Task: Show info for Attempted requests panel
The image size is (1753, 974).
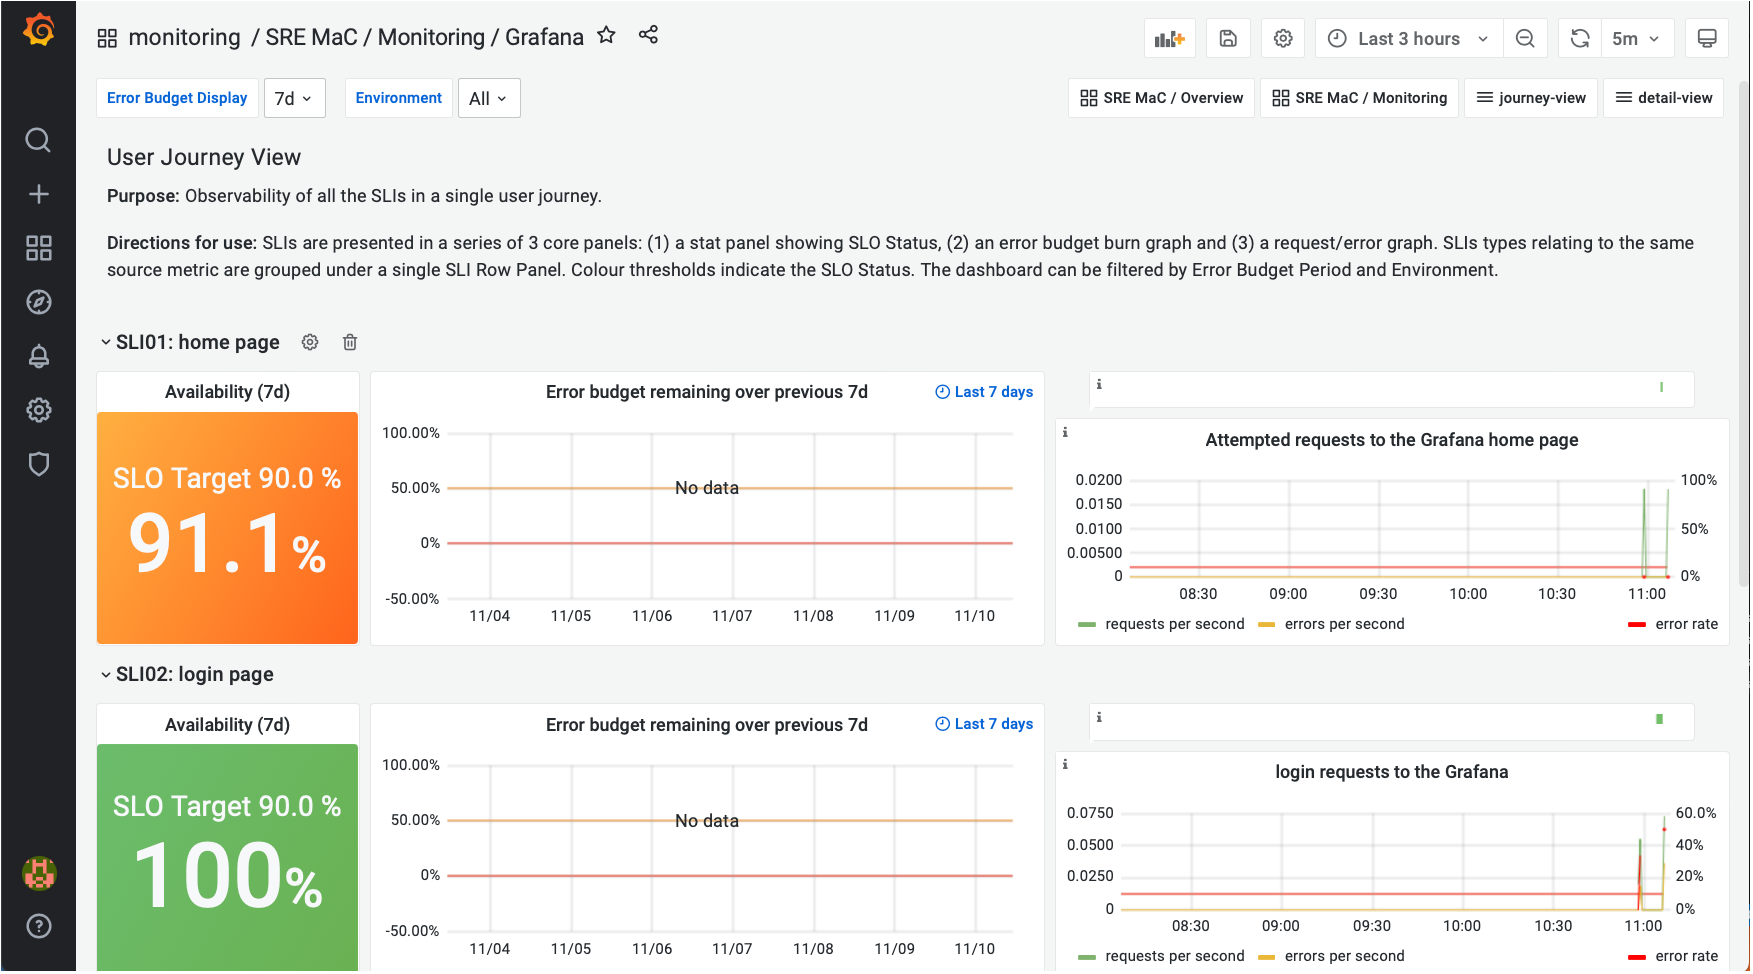Action: (1065, 432)
